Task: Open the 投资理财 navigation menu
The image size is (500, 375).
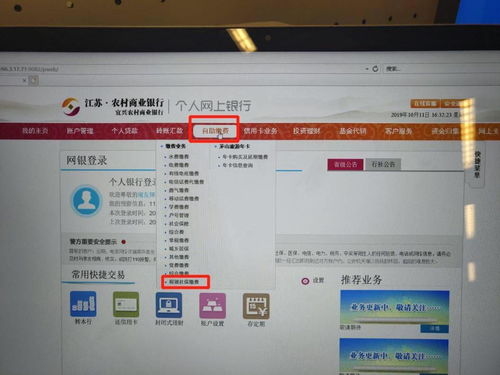Action: click(307, 131)
